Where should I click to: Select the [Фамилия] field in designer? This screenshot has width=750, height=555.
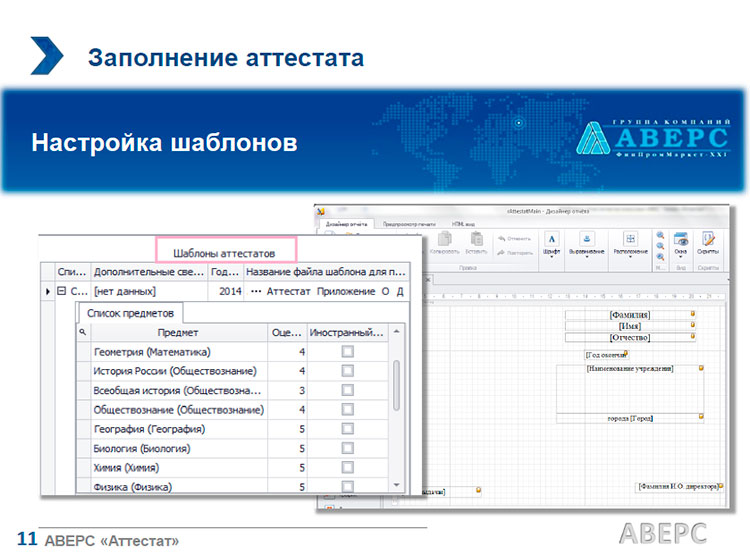click(629, 315)
